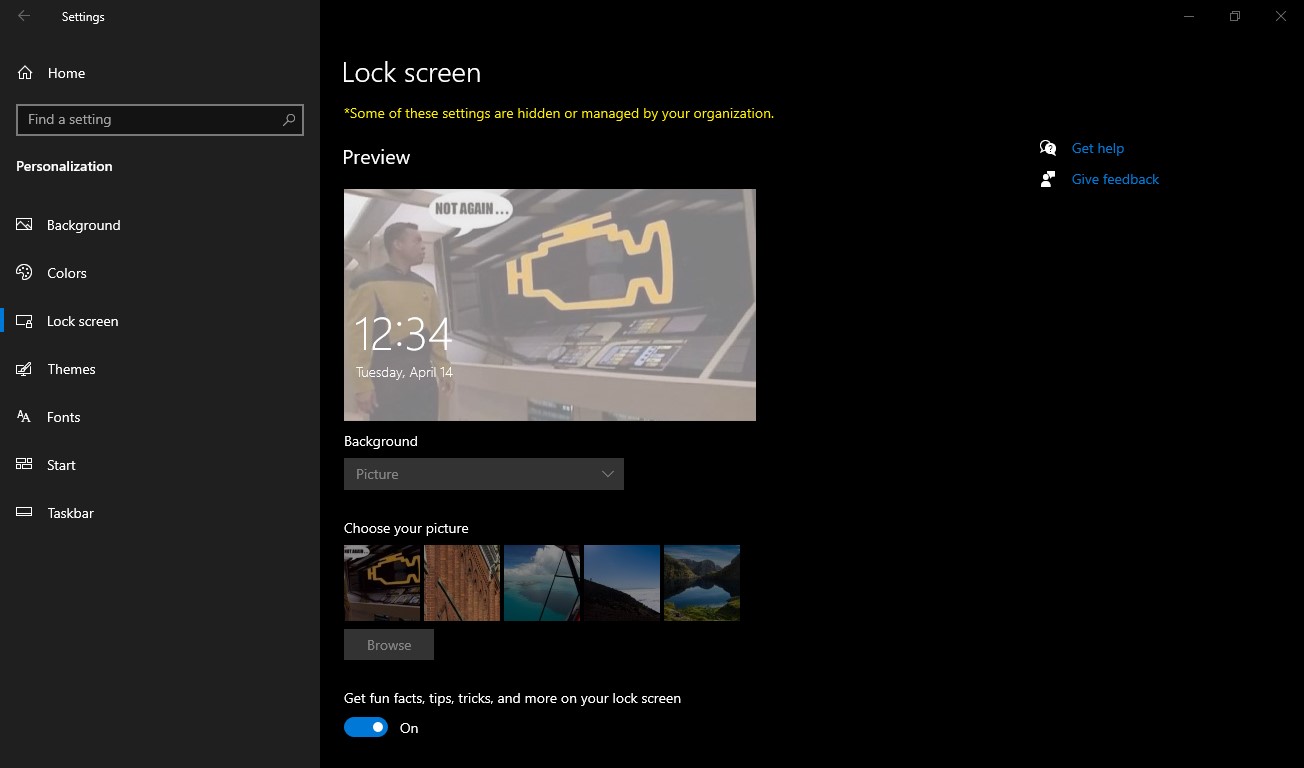Screen dimensions: 1304x768
Task: Open the Give feedback link
Action: 1115,179
